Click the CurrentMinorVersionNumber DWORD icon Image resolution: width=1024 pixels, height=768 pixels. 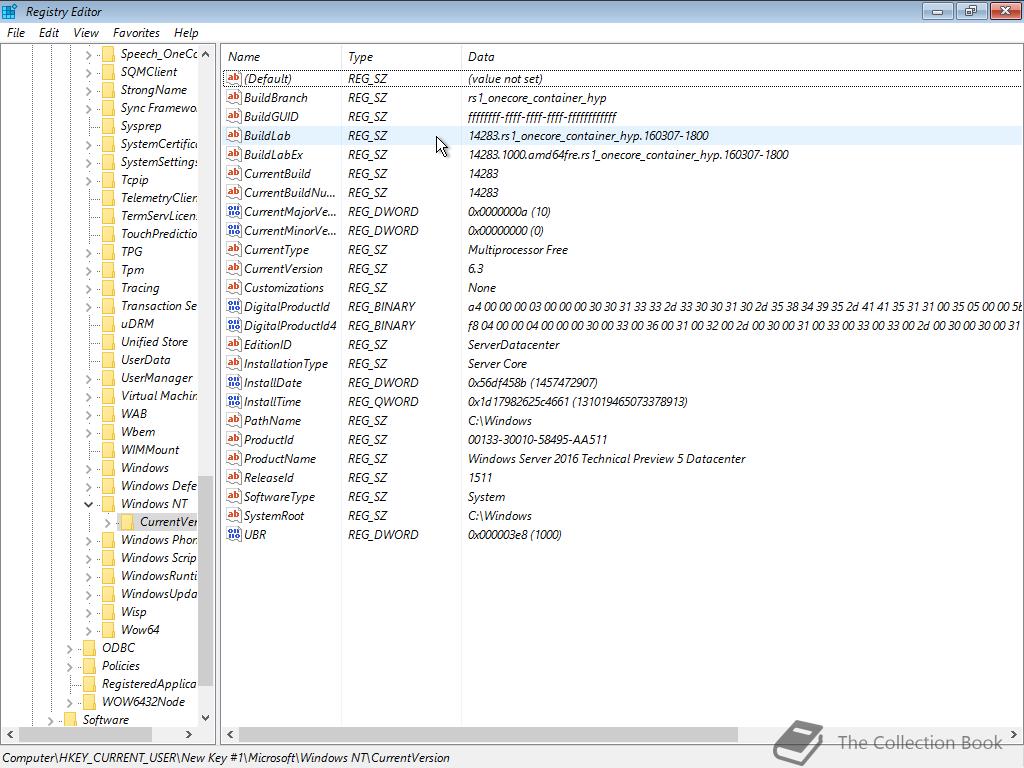[x=233, y=230]
